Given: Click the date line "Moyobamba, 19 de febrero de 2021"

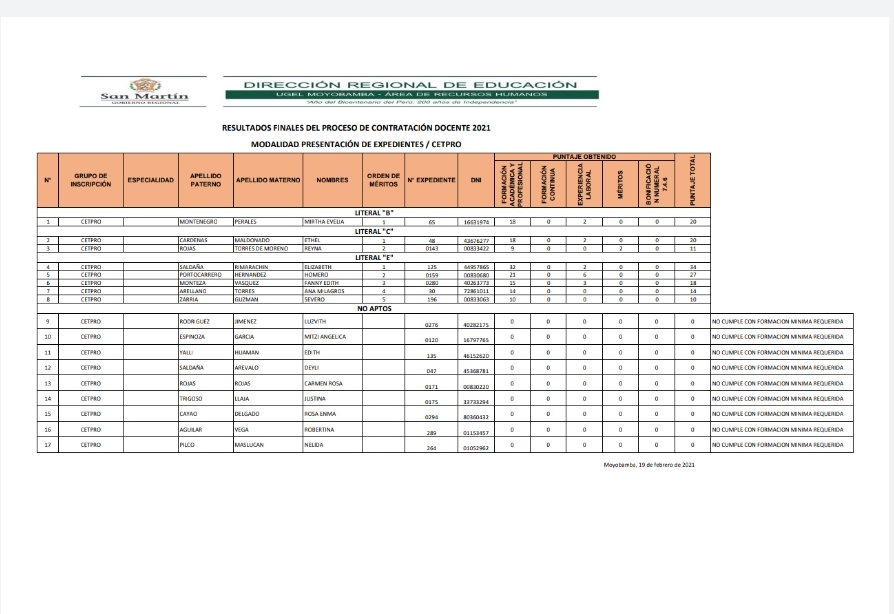Looking at the screenshot, I should click(649, 465).
